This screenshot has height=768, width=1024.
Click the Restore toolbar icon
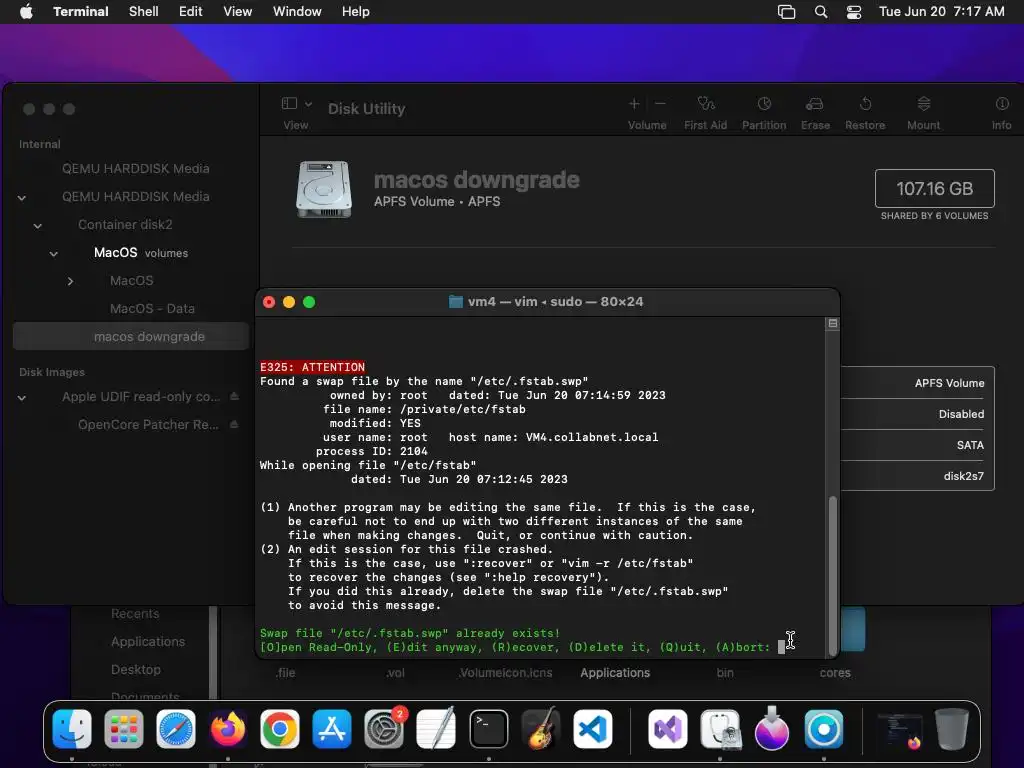(x=865, y=104)
